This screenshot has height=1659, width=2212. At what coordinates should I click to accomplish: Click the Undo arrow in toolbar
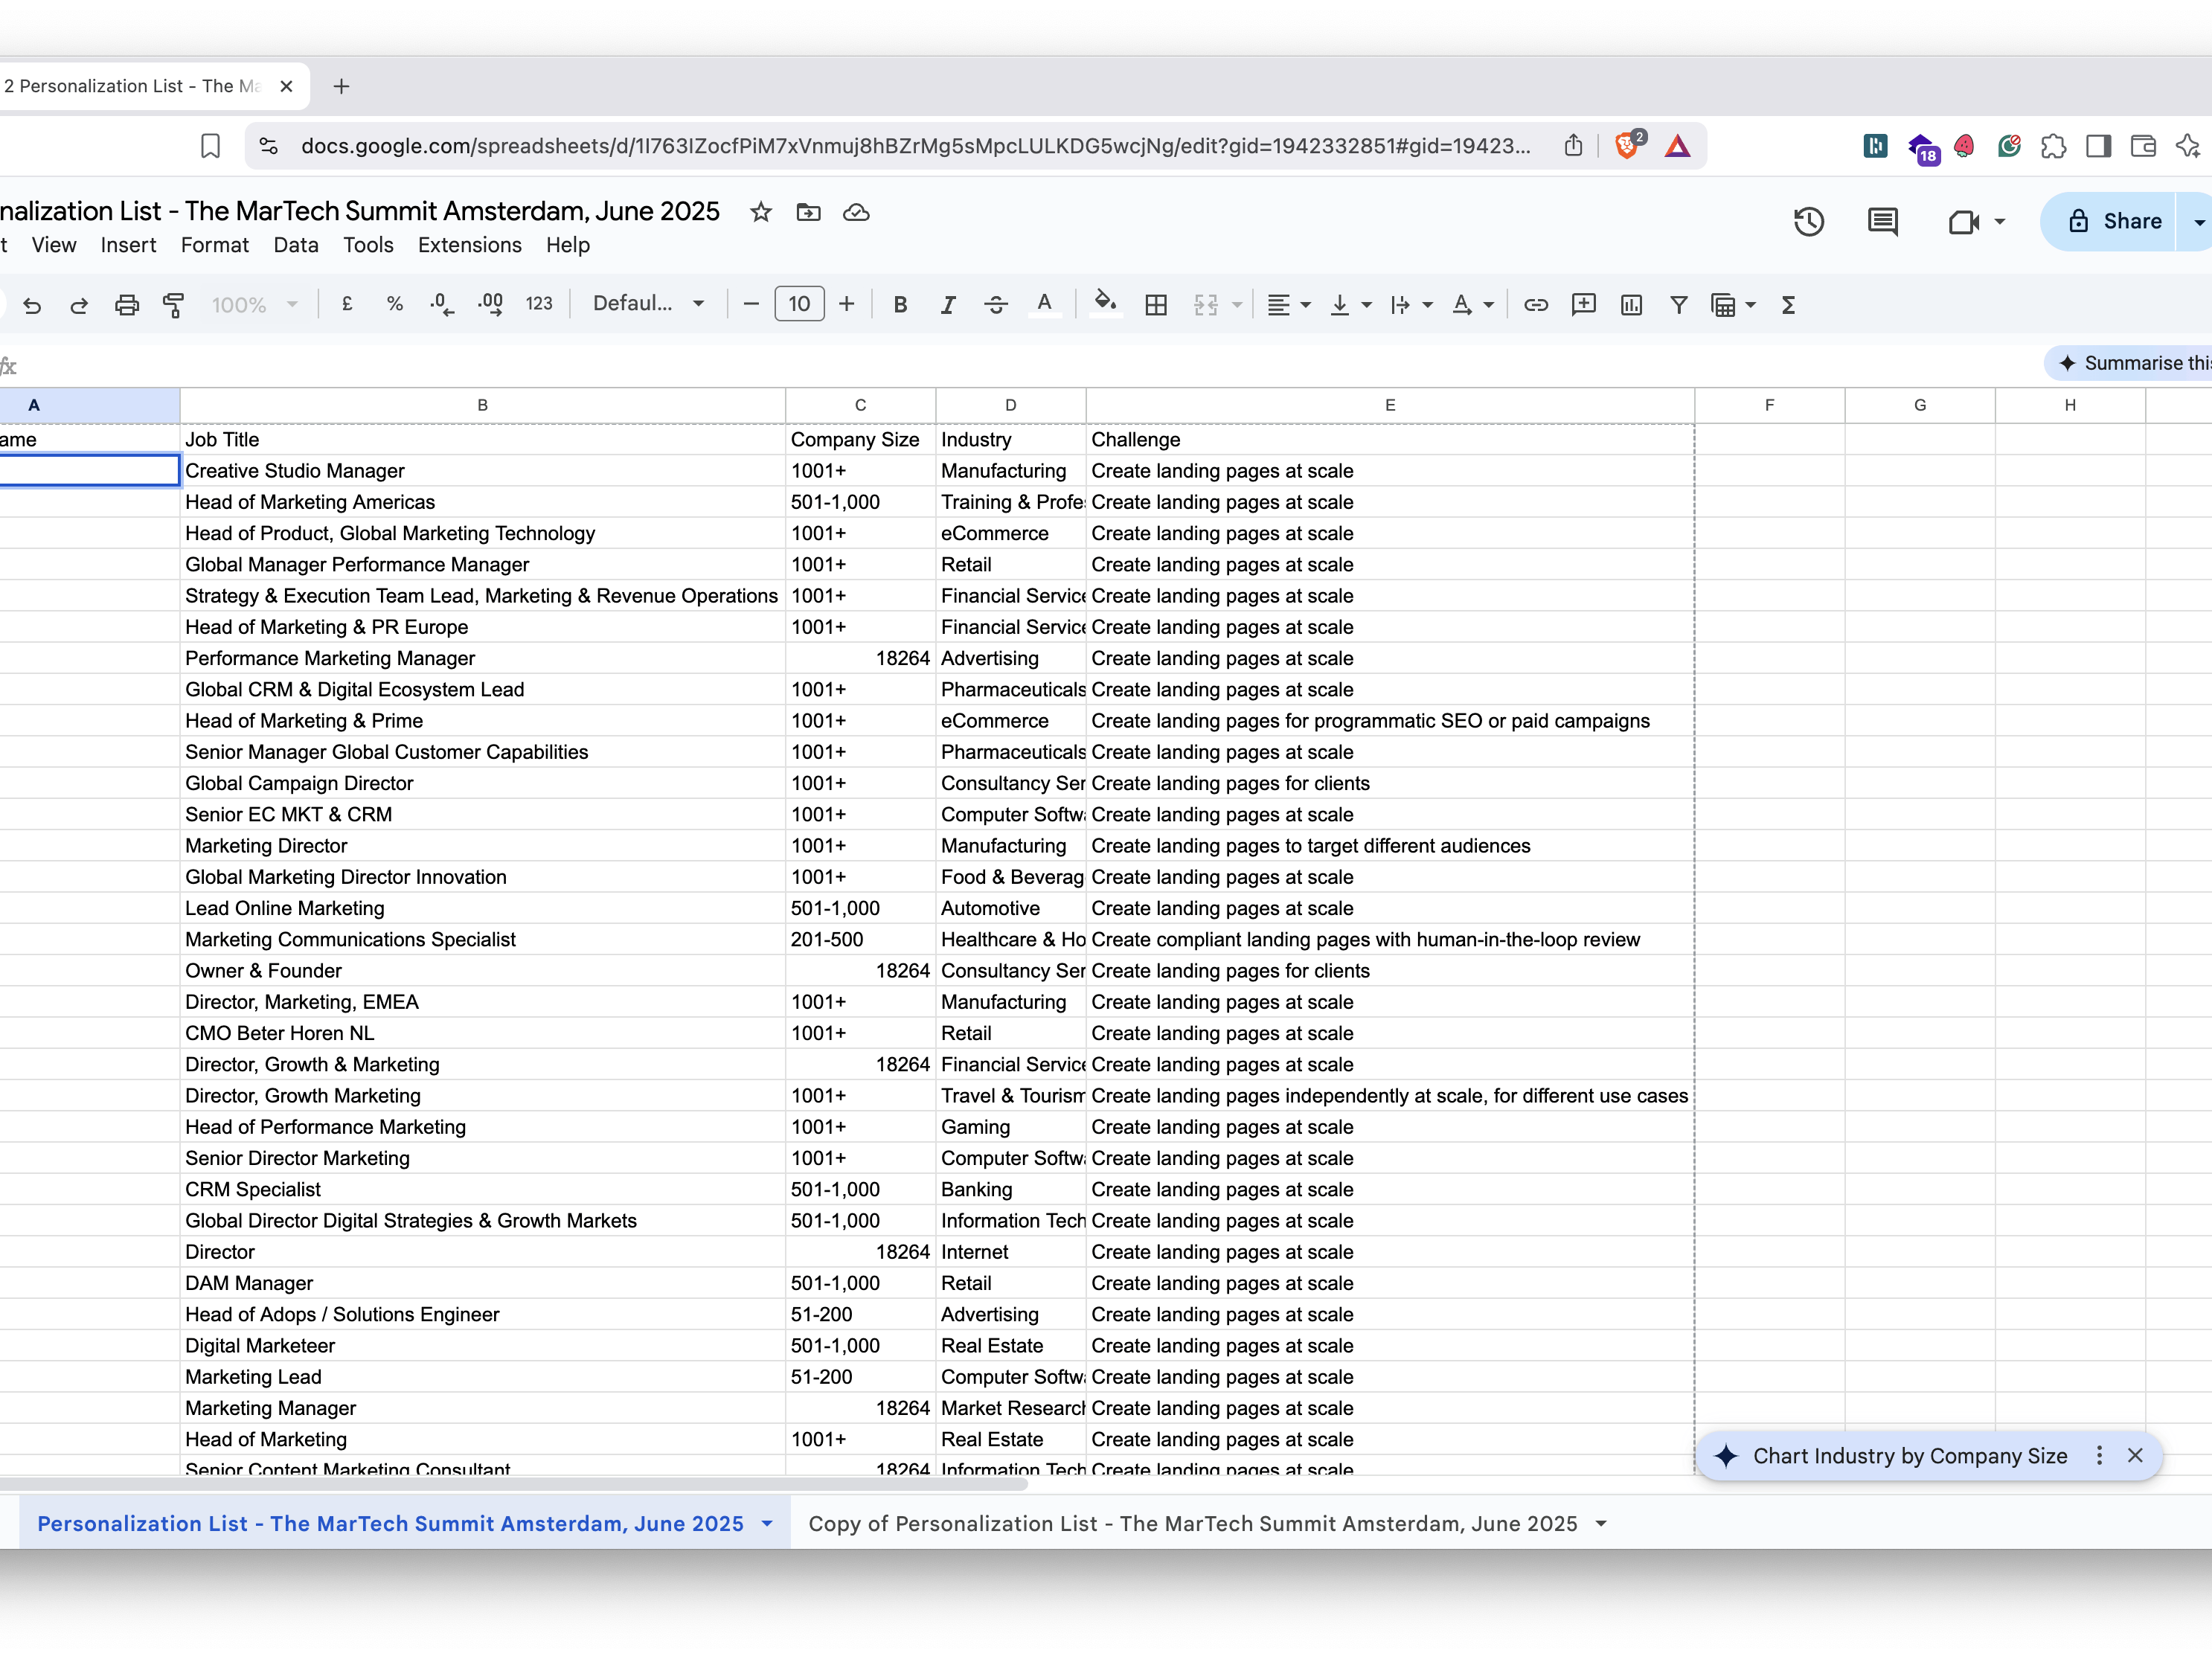click(x=32, y=305)
